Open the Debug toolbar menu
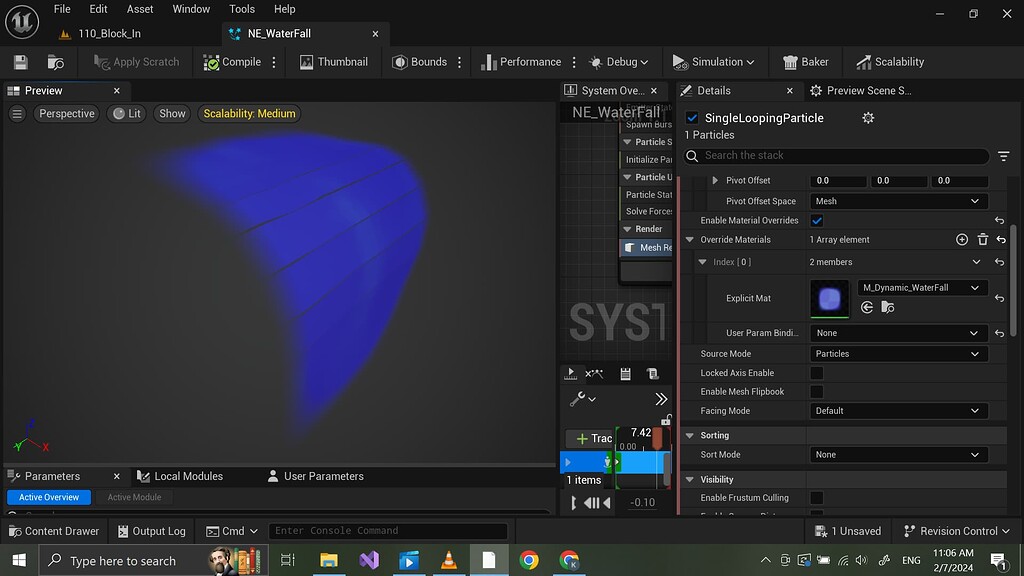The image size is (1024, 576). tap(619, 61)
